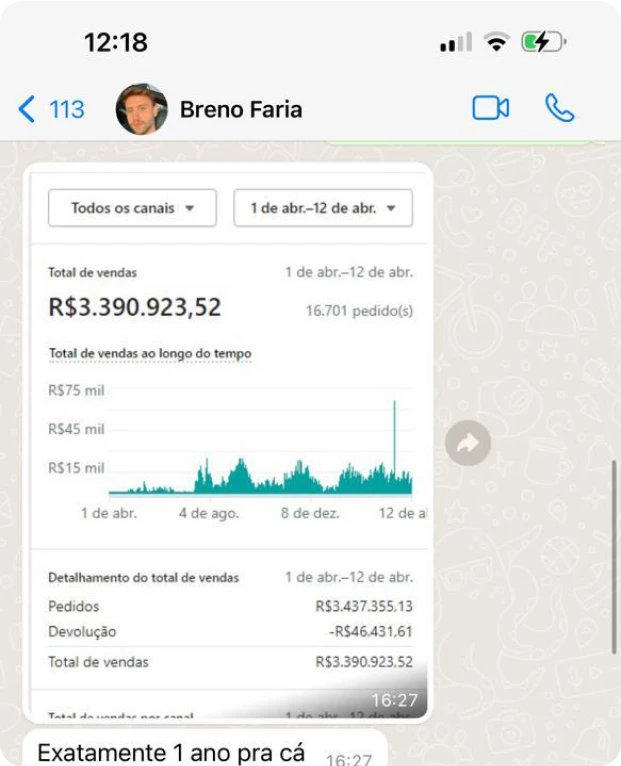The height and width of the screenshot is (766, 621).
Task: Tap the sales spike on the chart
Action: pyautogui.click(x=395, y=420)
